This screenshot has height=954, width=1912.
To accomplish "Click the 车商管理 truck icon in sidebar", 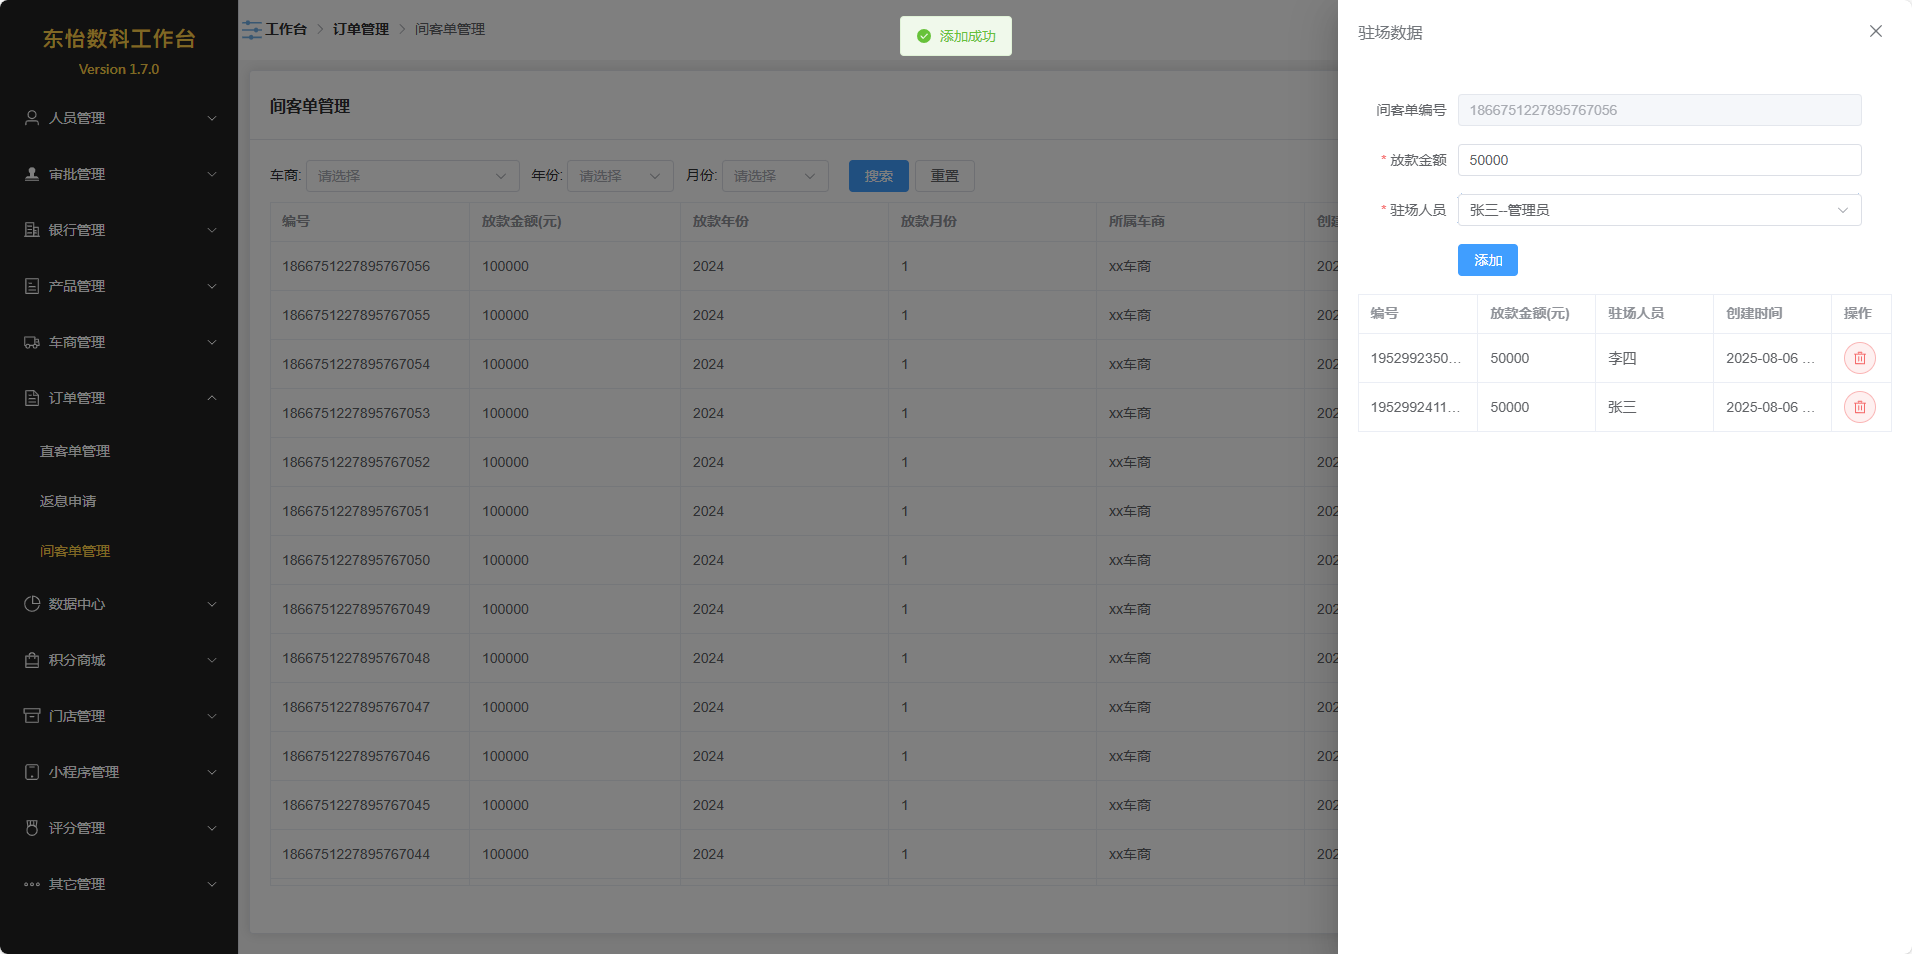I will tap(32, 342).
